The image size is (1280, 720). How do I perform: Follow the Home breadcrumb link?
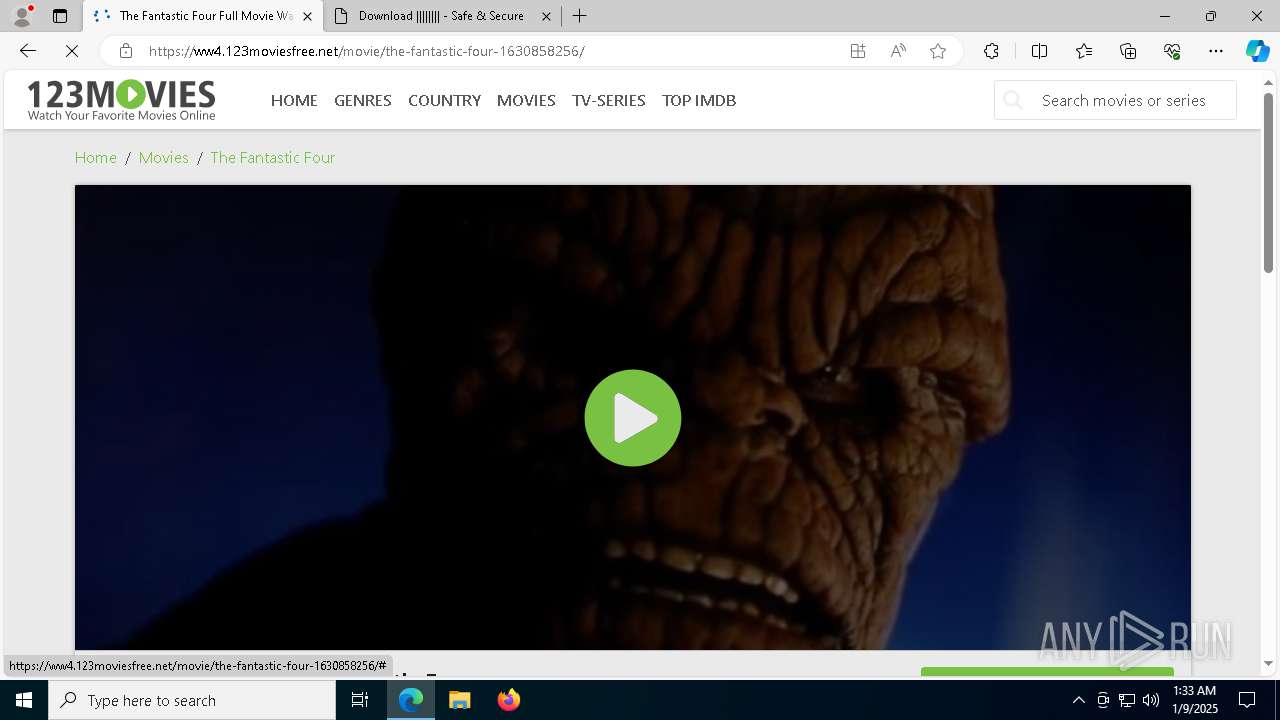tap(96, 157)
